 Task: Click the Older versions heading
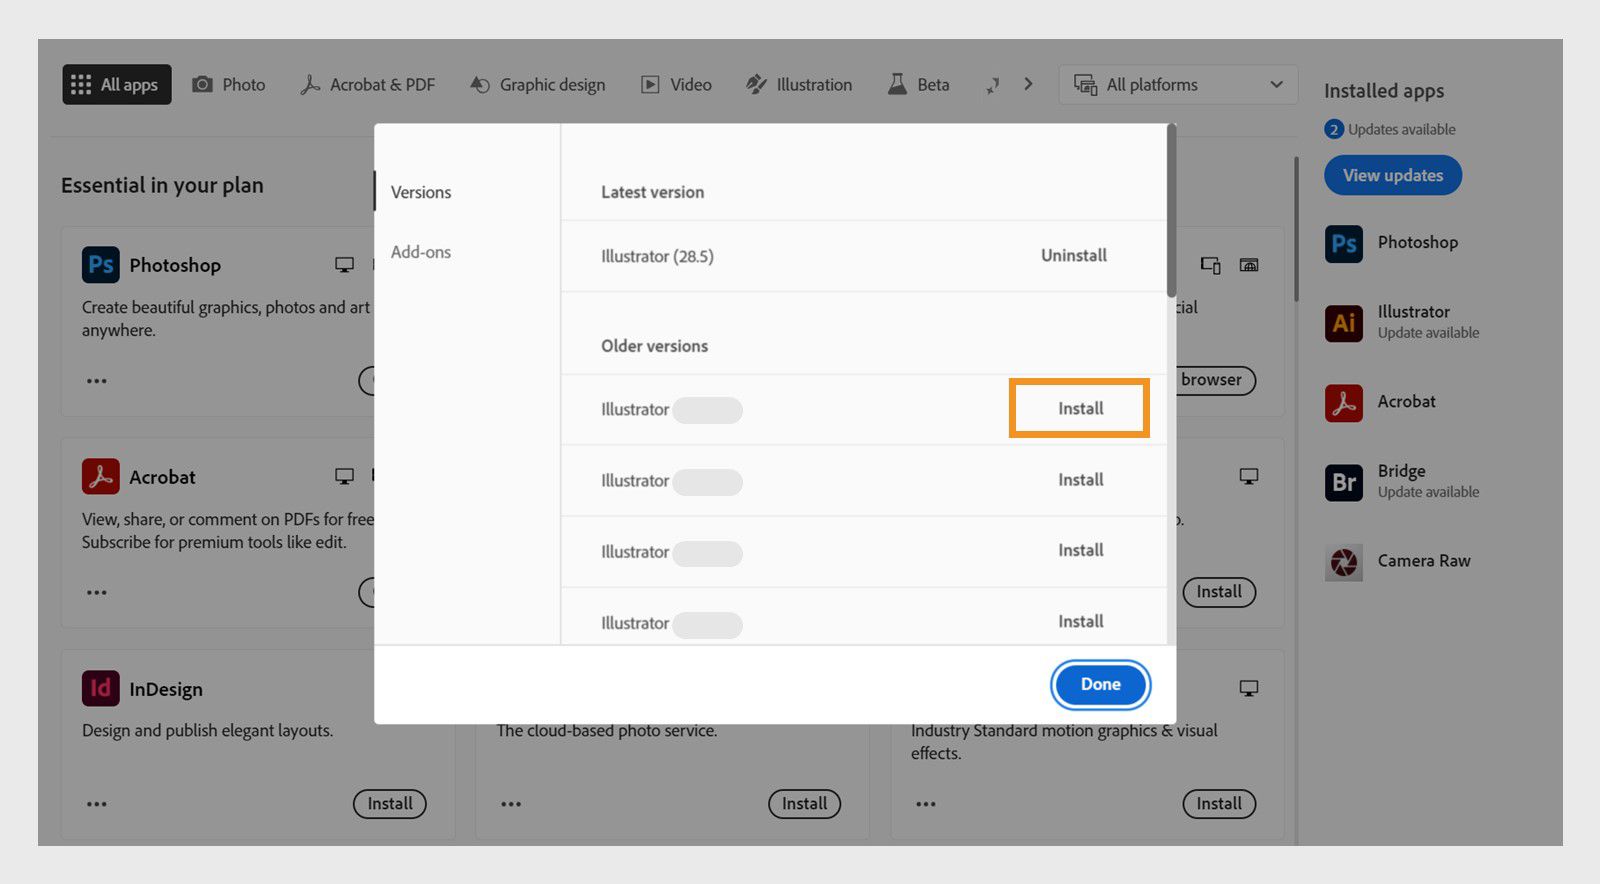654,346
